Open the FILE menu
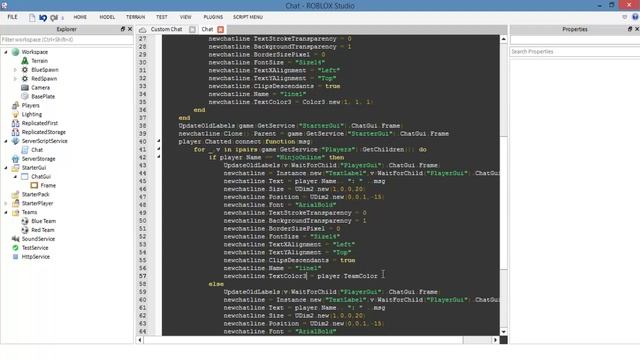 [12, 17]
